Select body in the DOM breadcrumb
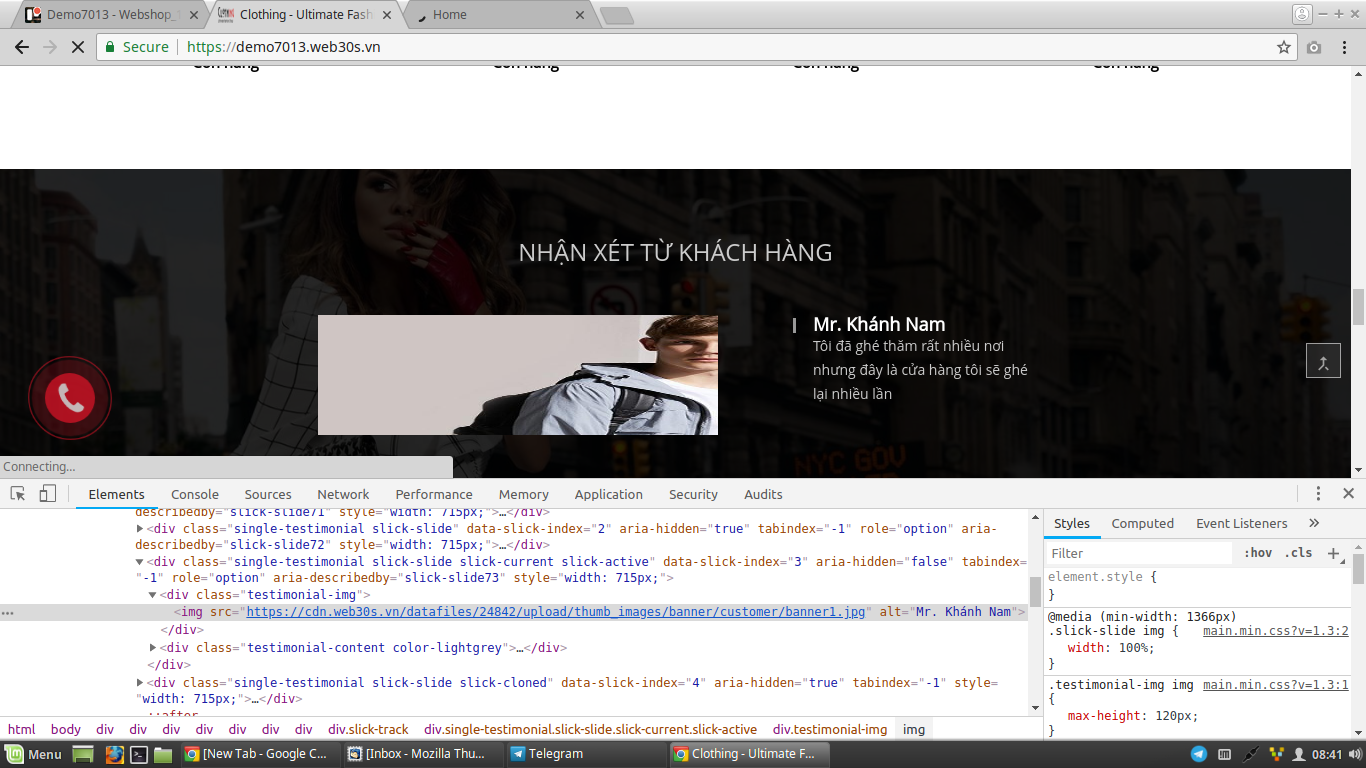This screenshot has height=768, width=1366. point(66,729)
